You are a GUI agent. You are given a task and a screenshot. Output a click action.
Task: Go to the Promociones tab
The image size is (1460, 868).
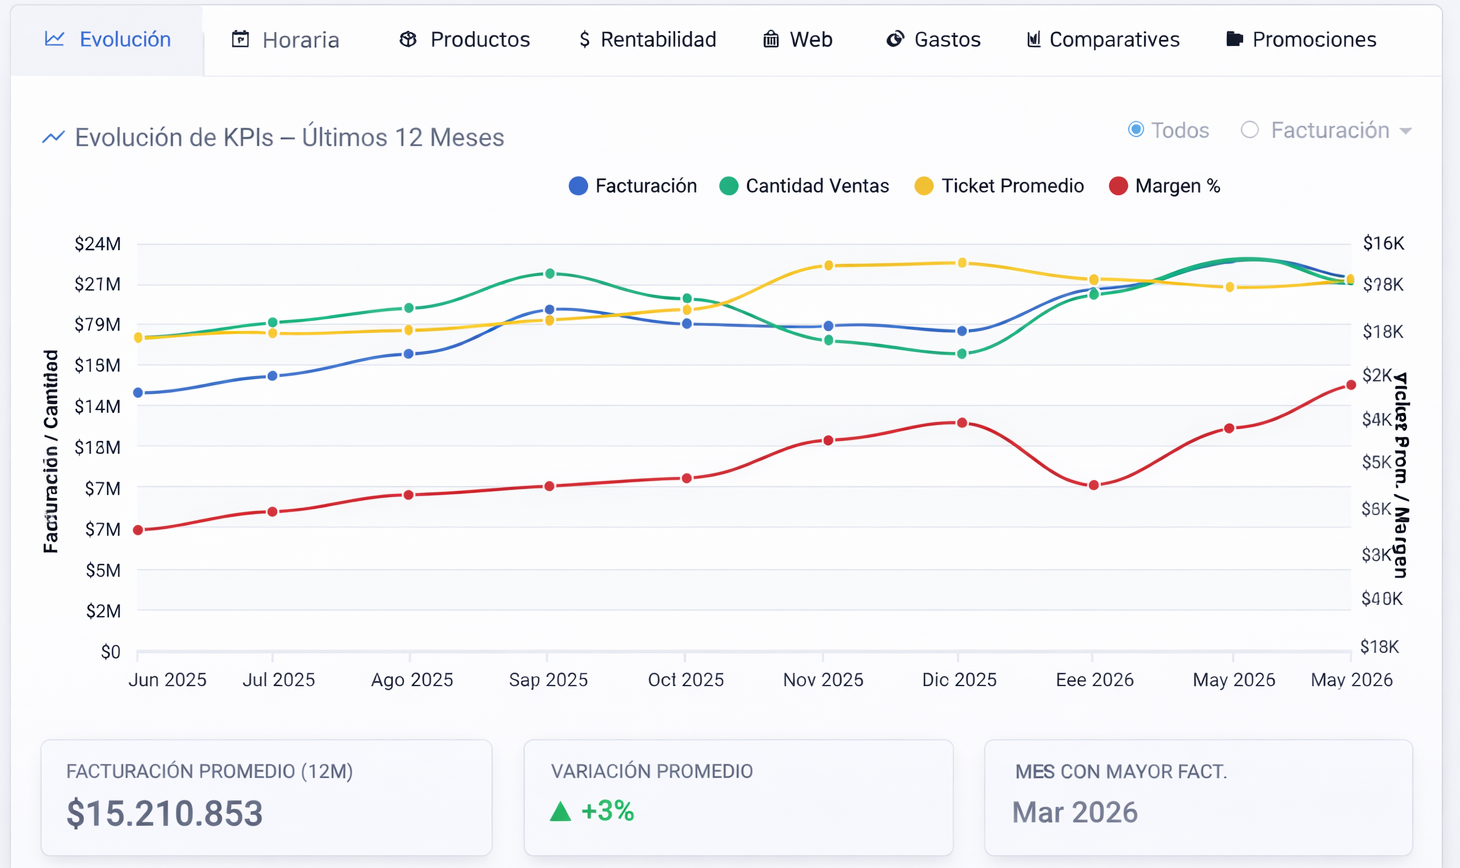[x=1302, y=39]
